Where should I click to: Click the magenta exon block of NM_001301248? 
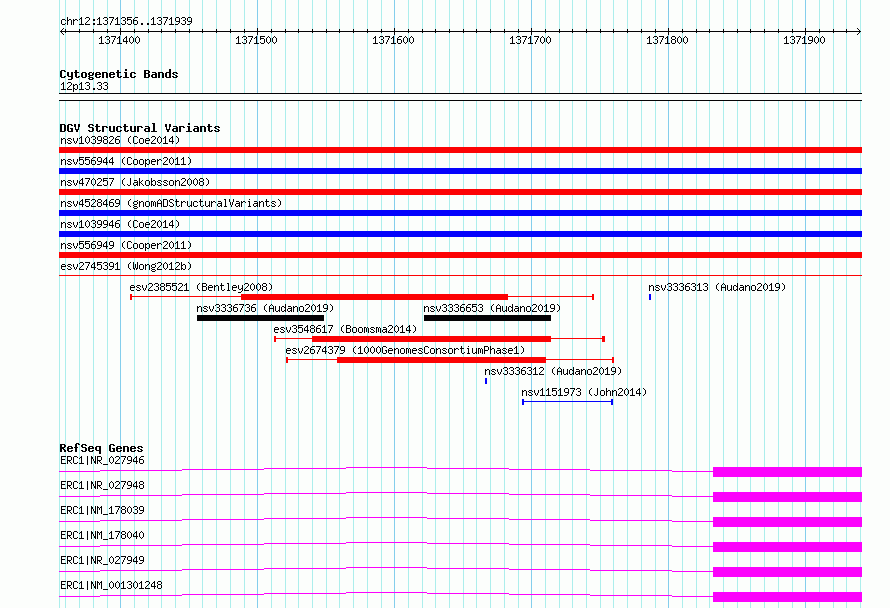(787, 597)
